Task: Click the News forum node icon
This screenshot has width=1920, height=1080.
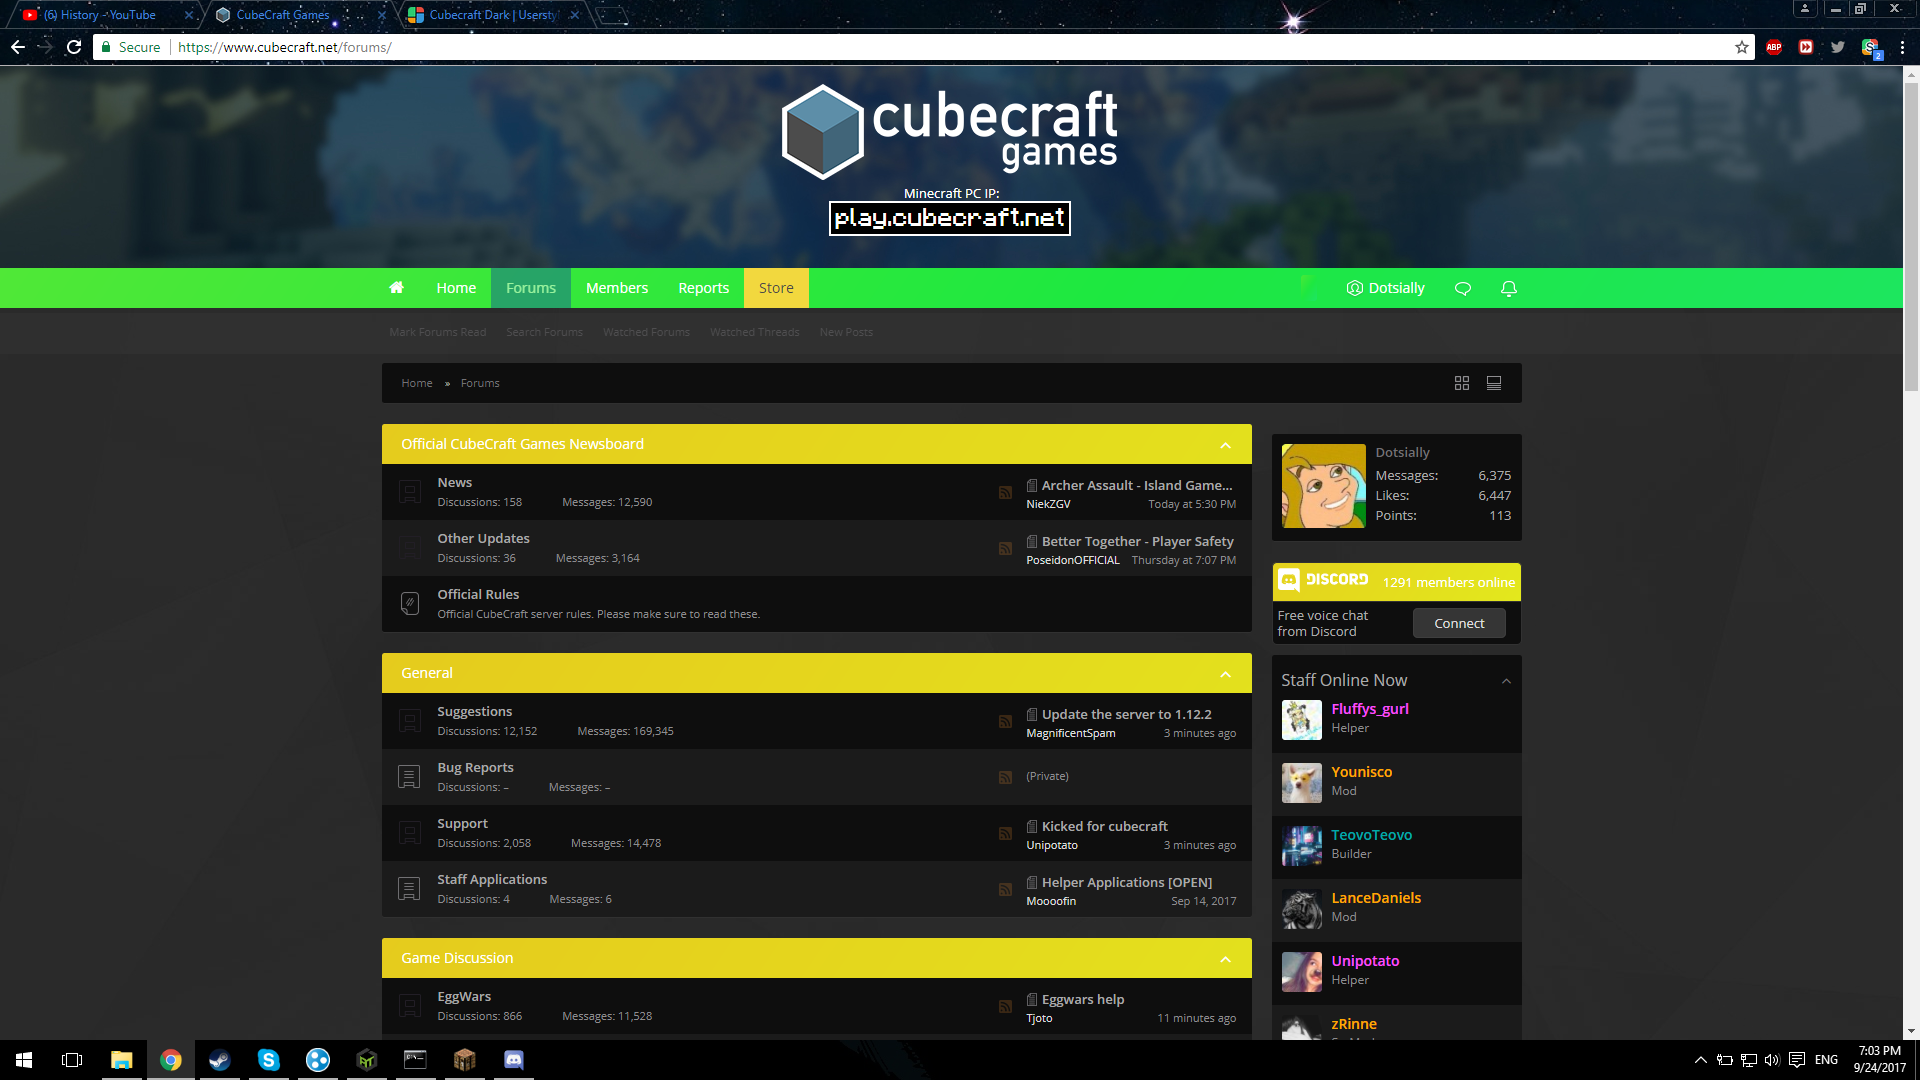Action: click(x=409, y=492)
